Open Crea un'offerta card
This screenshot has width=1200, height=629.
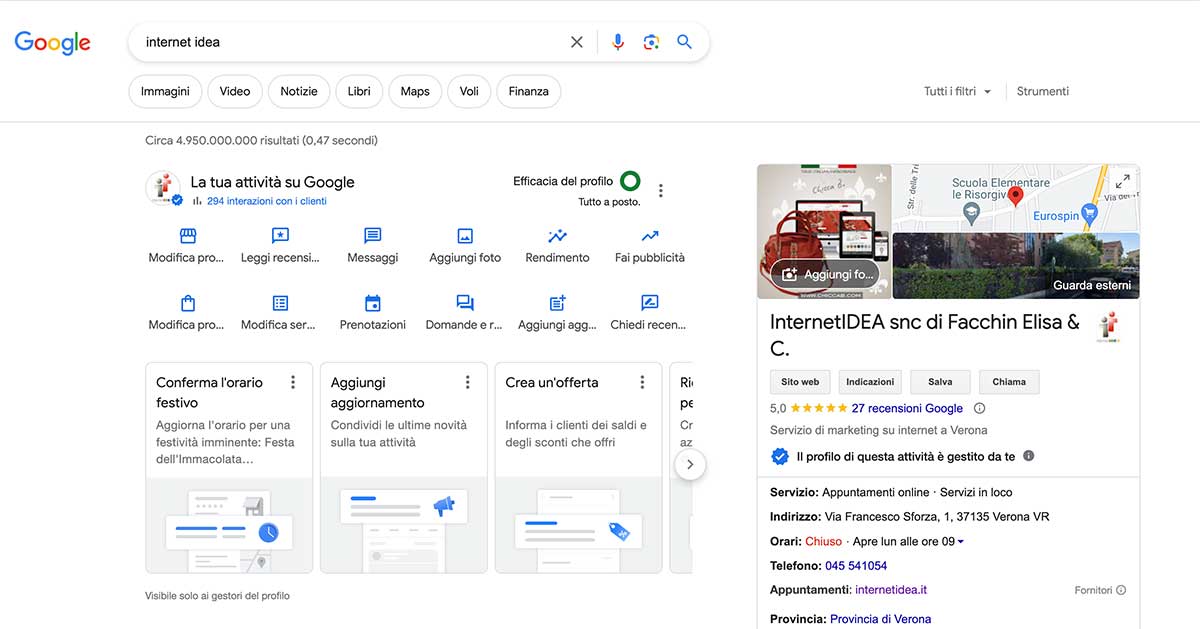click(578, 468)
